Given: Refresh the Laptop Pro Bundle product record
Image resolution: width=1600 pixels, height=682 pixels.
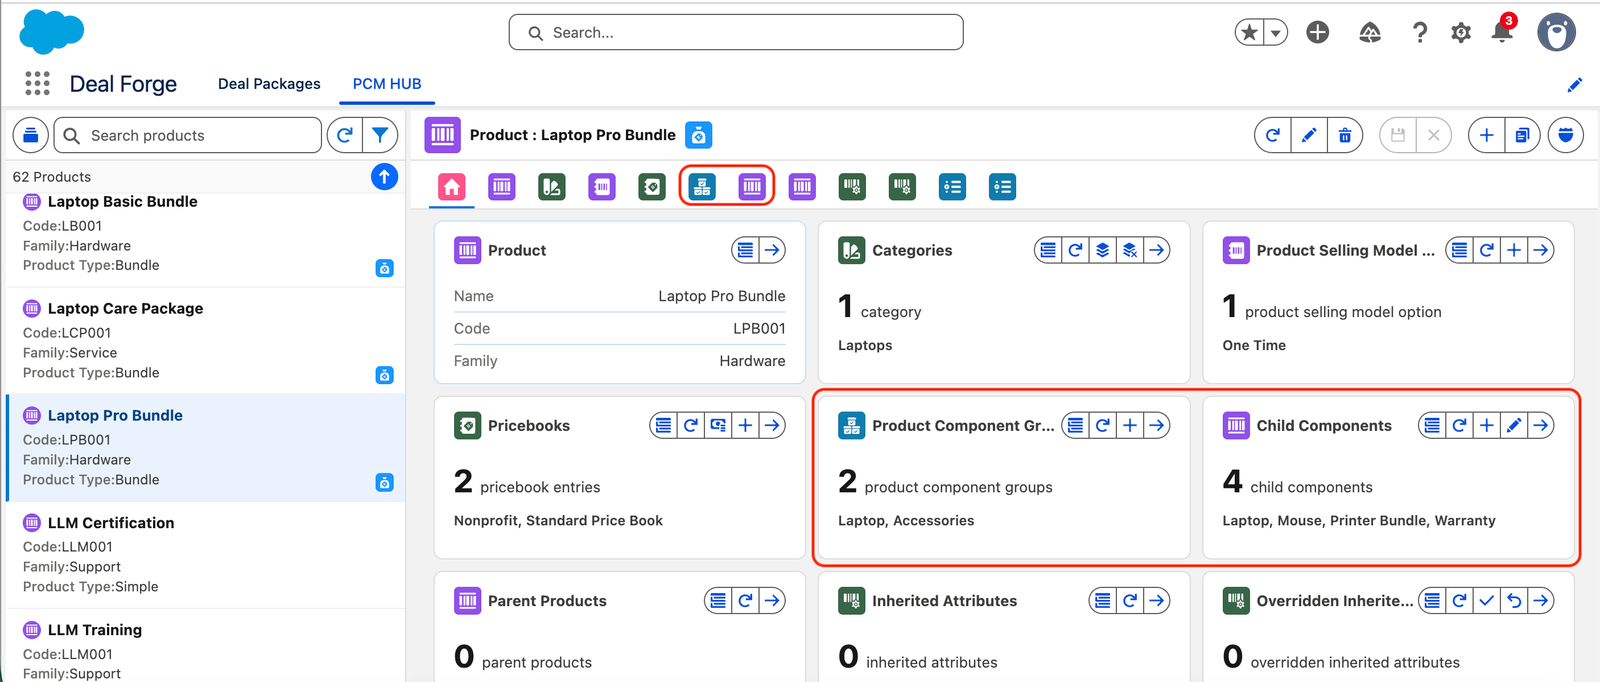Looking at the screenshot, I should tap(1273, 135).
